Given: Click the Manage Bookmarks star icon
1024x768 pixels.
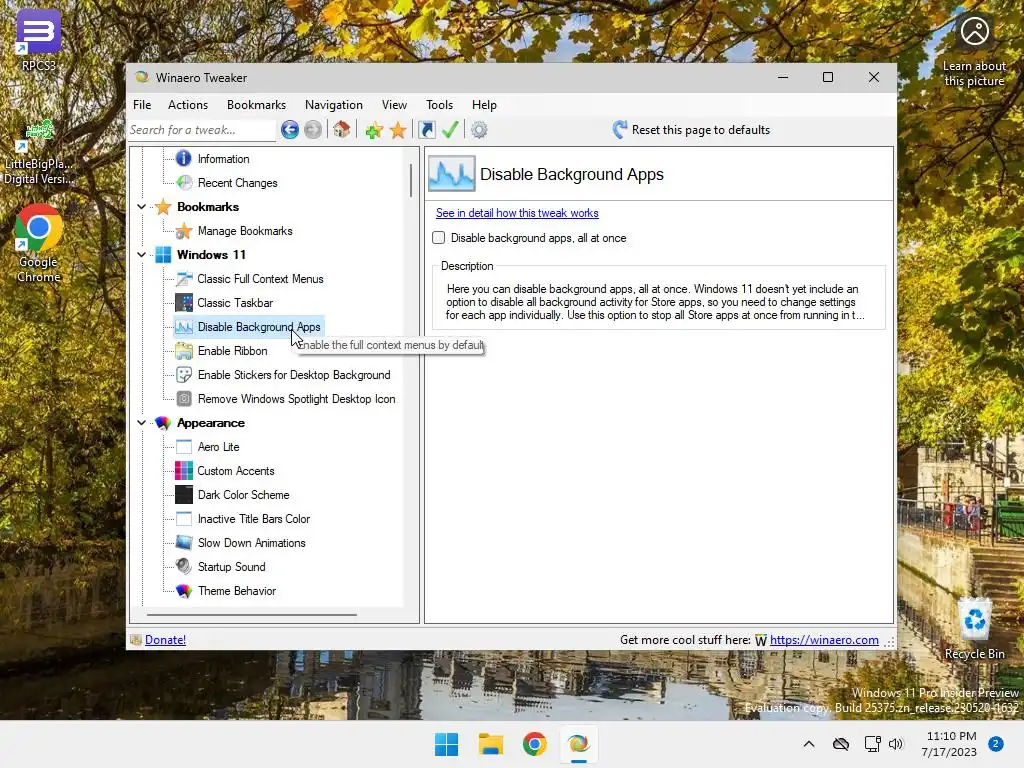Looking at the screenshot, I should (184, 231).
